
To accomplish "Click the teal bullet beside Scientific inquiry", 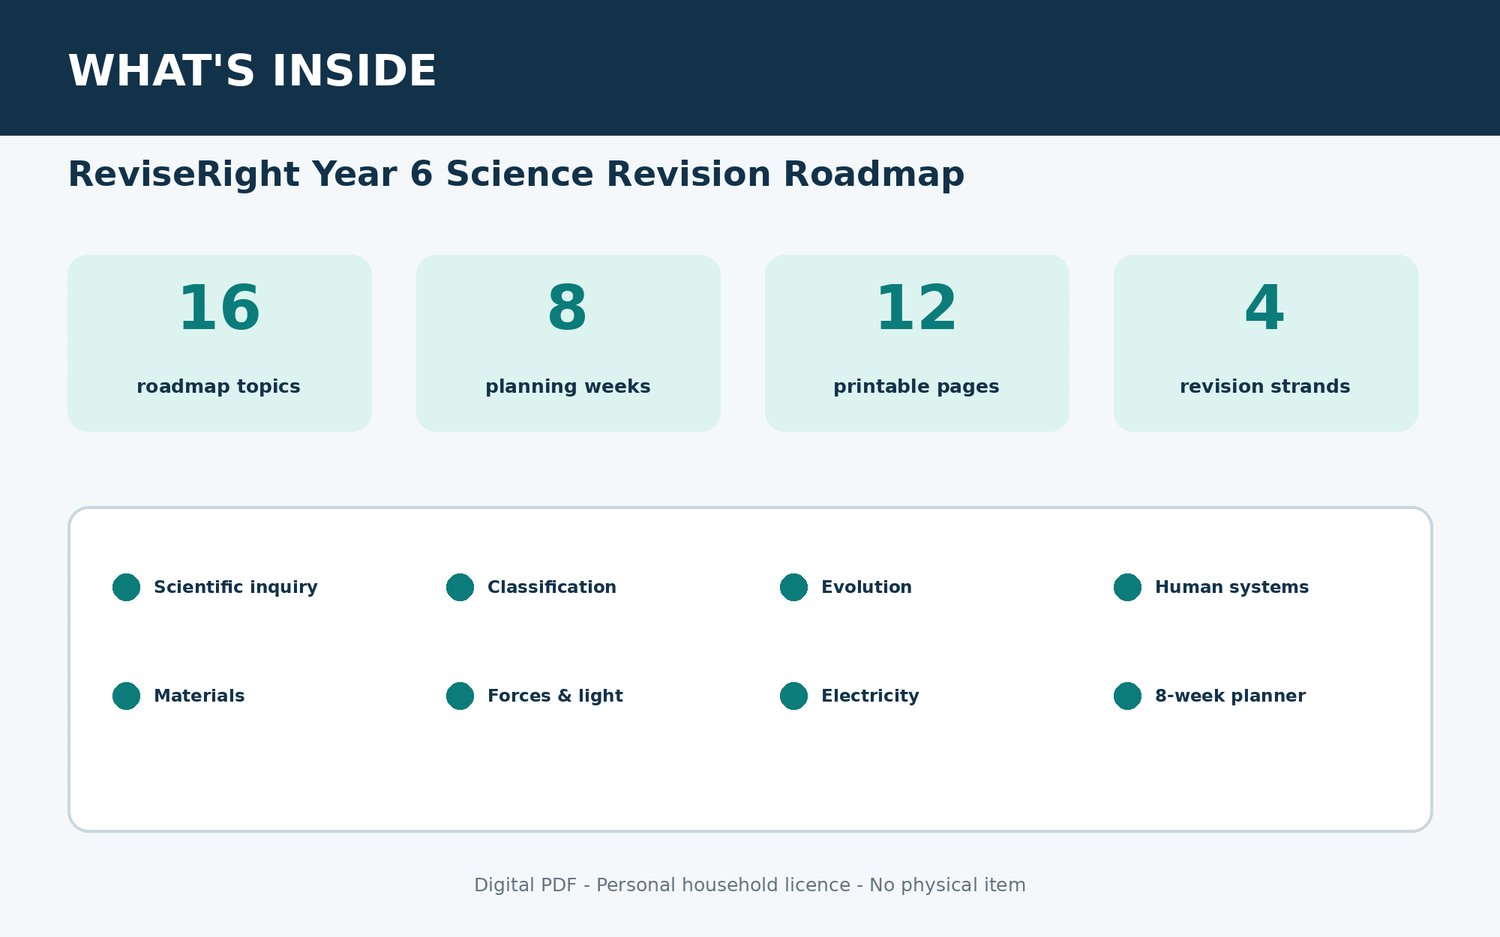I will point(126,587).
